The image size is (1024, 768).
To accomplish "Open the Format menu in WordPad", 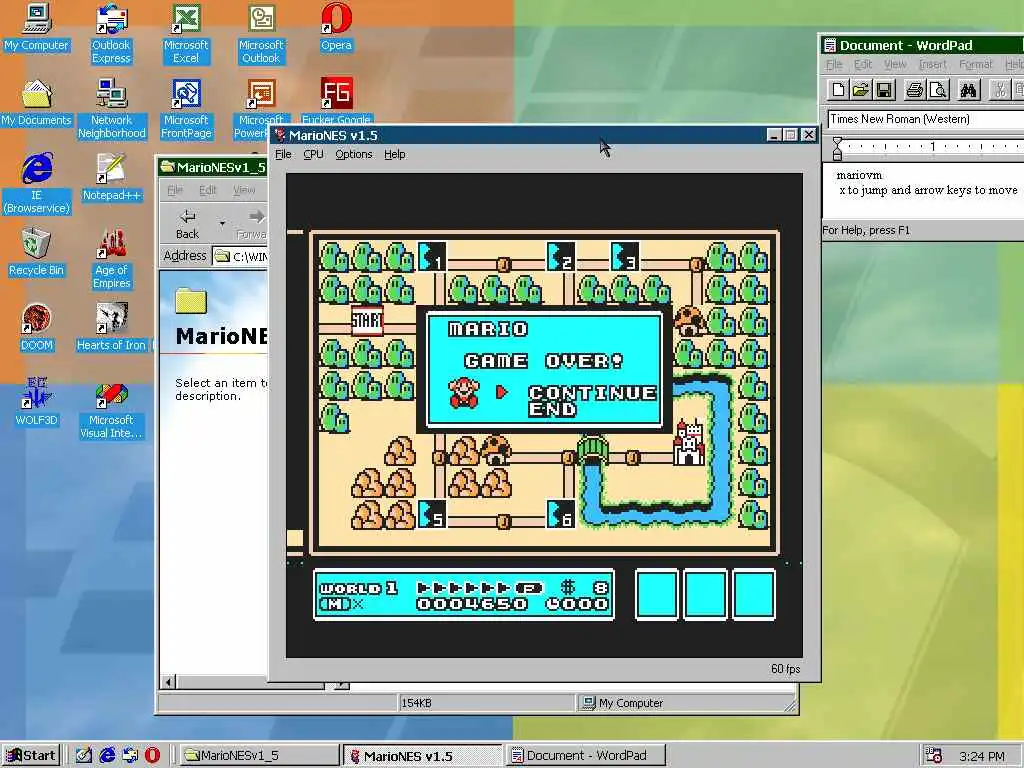I will point(976,64).
